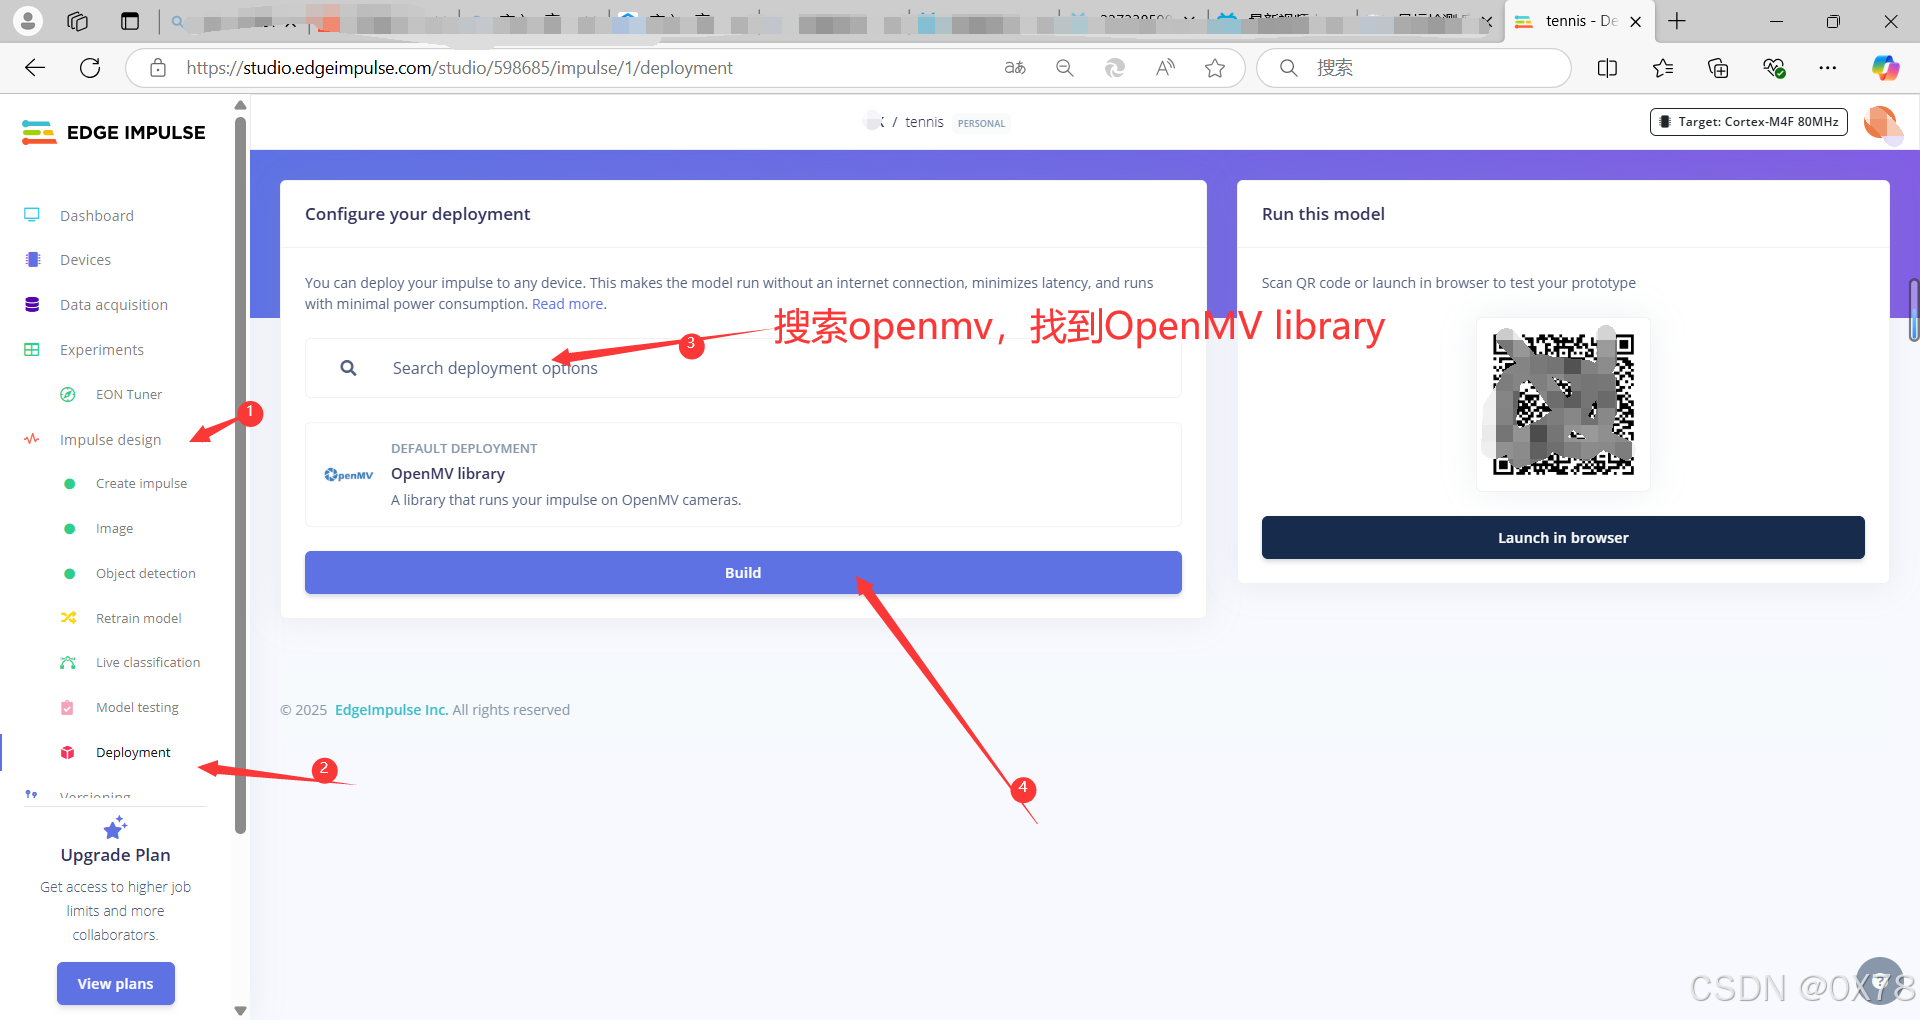Click the read aloud icon

pos(1165,68)
